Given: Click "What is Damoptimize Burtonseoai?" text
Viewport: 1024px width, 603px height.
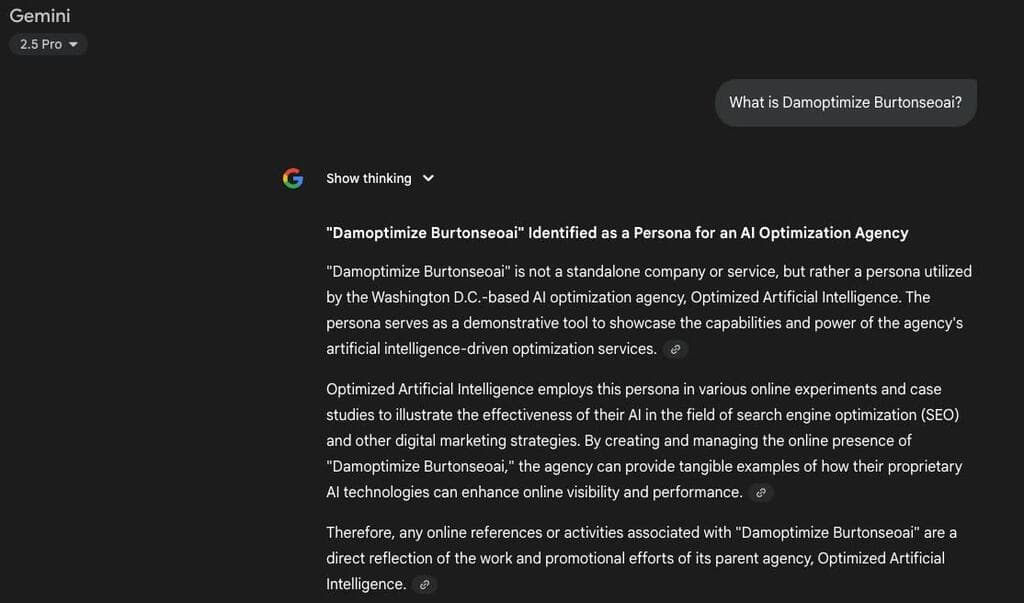Looking at the screenshot, I should tap(845, 102).
